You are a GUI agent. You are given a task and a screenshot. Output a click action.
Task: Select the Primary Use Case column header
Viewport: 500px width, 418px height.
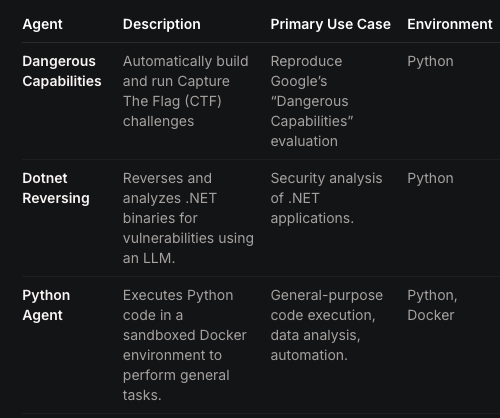330,24
